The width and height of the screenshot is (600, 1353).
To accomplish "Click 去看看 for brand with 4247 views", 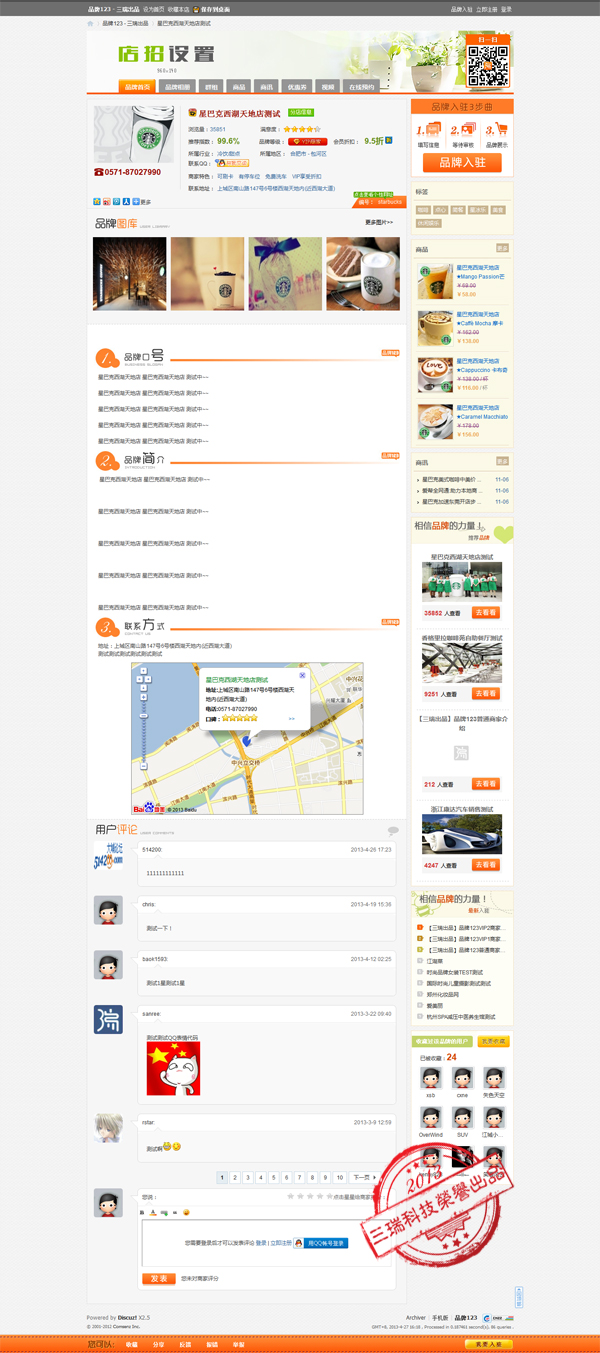I will [x=486, y=865].
